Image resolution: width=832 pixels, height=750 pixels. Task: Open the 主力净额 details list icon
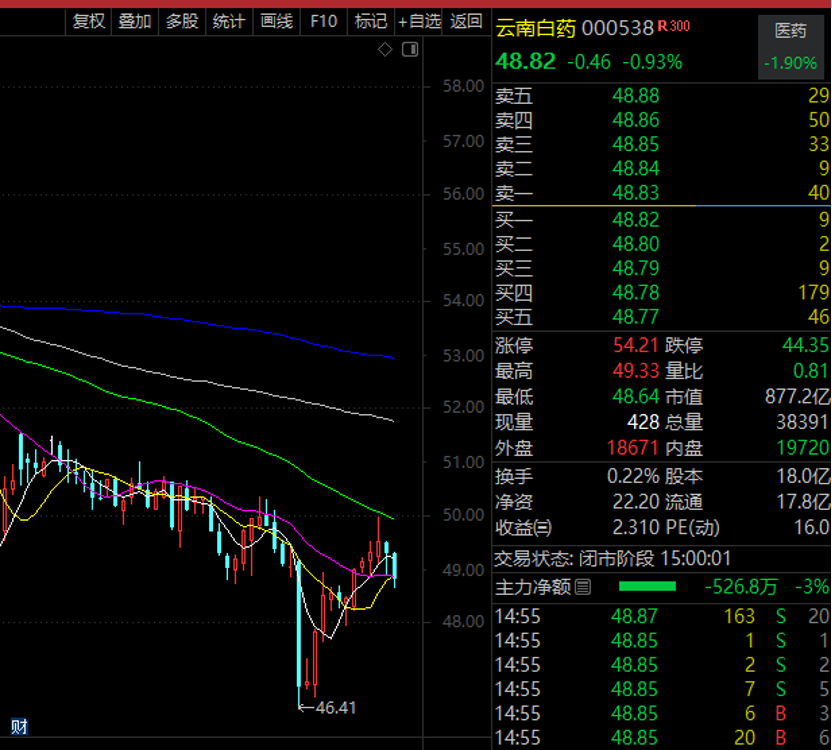pyautogui.click(x=583, y=587)
